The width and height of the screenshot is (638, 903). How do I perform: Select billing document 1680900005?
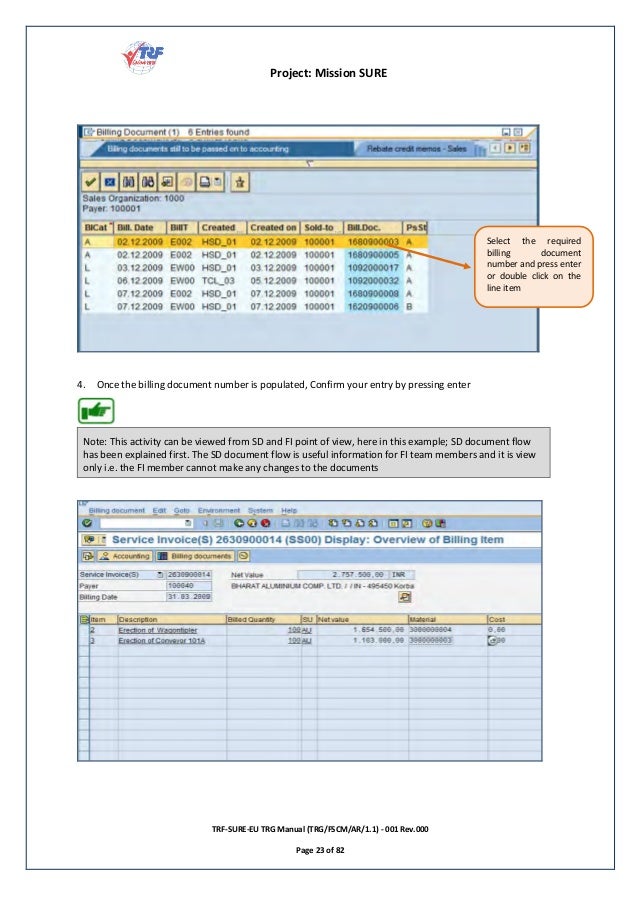pos(373,255)
